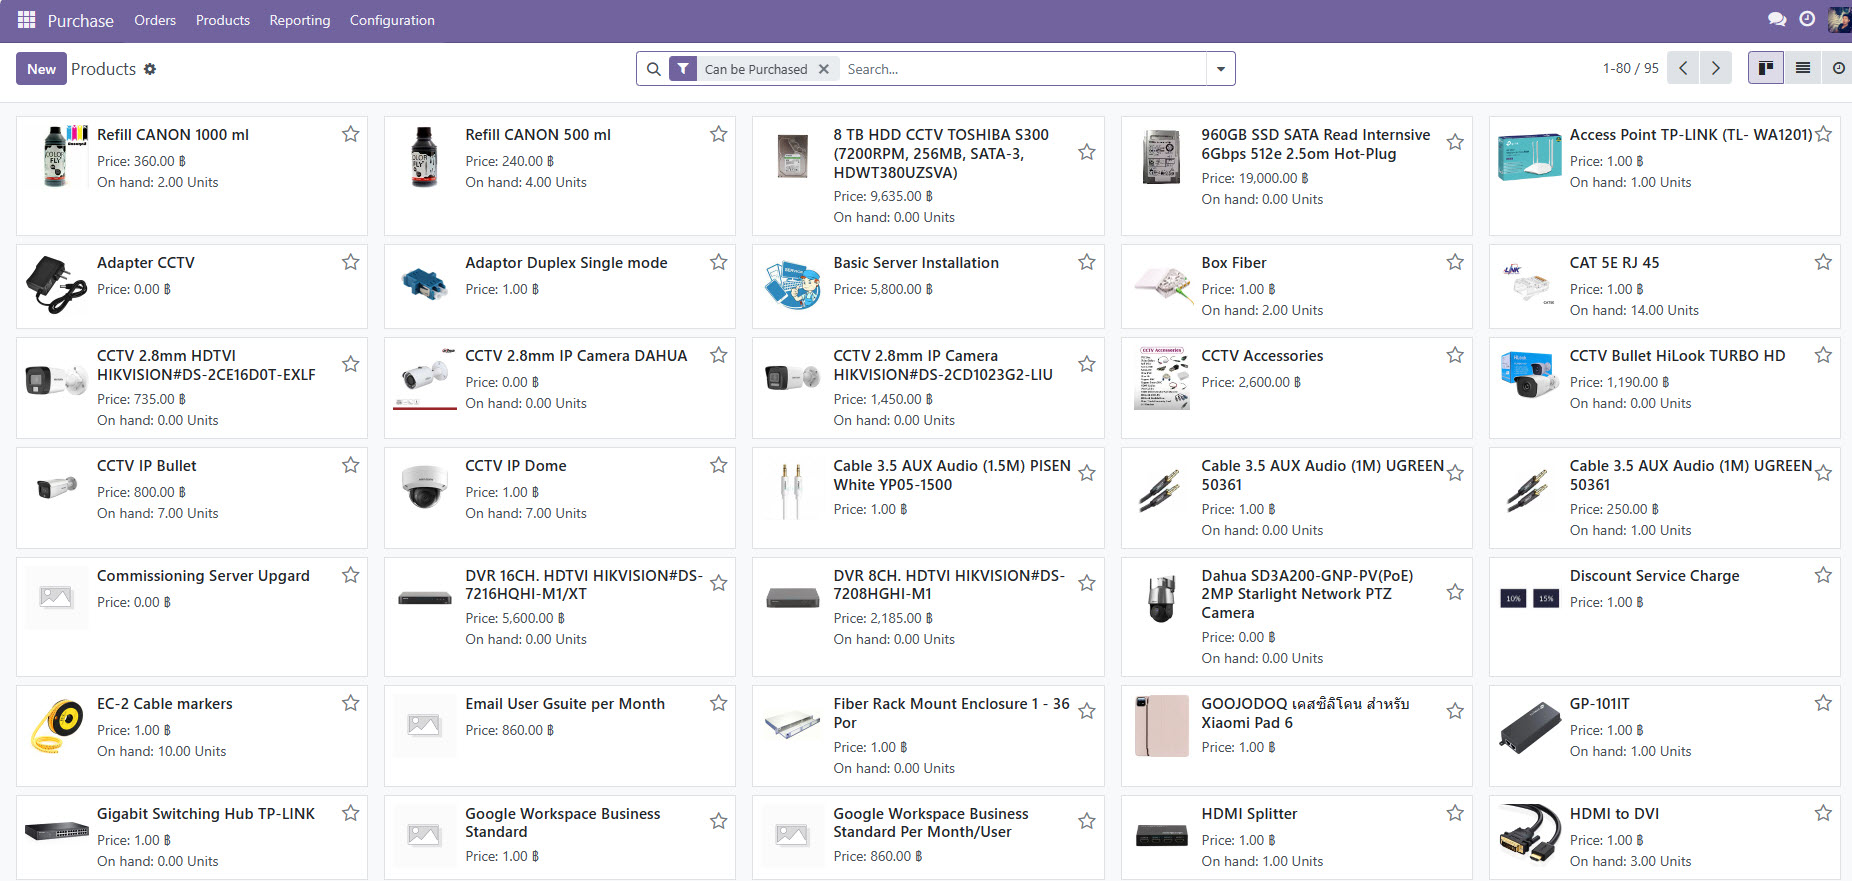Open the Reporting menu

[299, 20]
